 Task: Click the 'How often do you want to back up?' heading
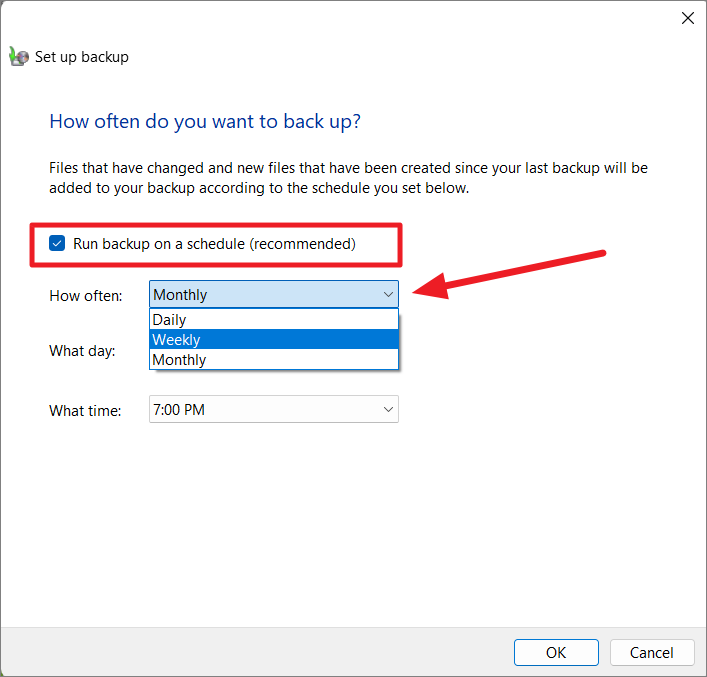[205, 122]
